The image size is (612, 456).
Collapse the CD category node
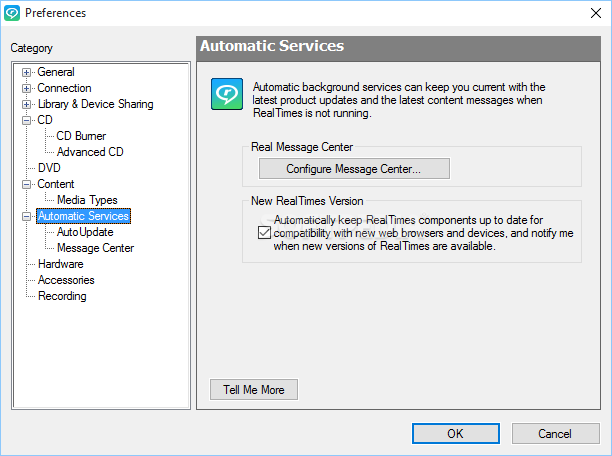pyautogui.click(x=26, y=120)
